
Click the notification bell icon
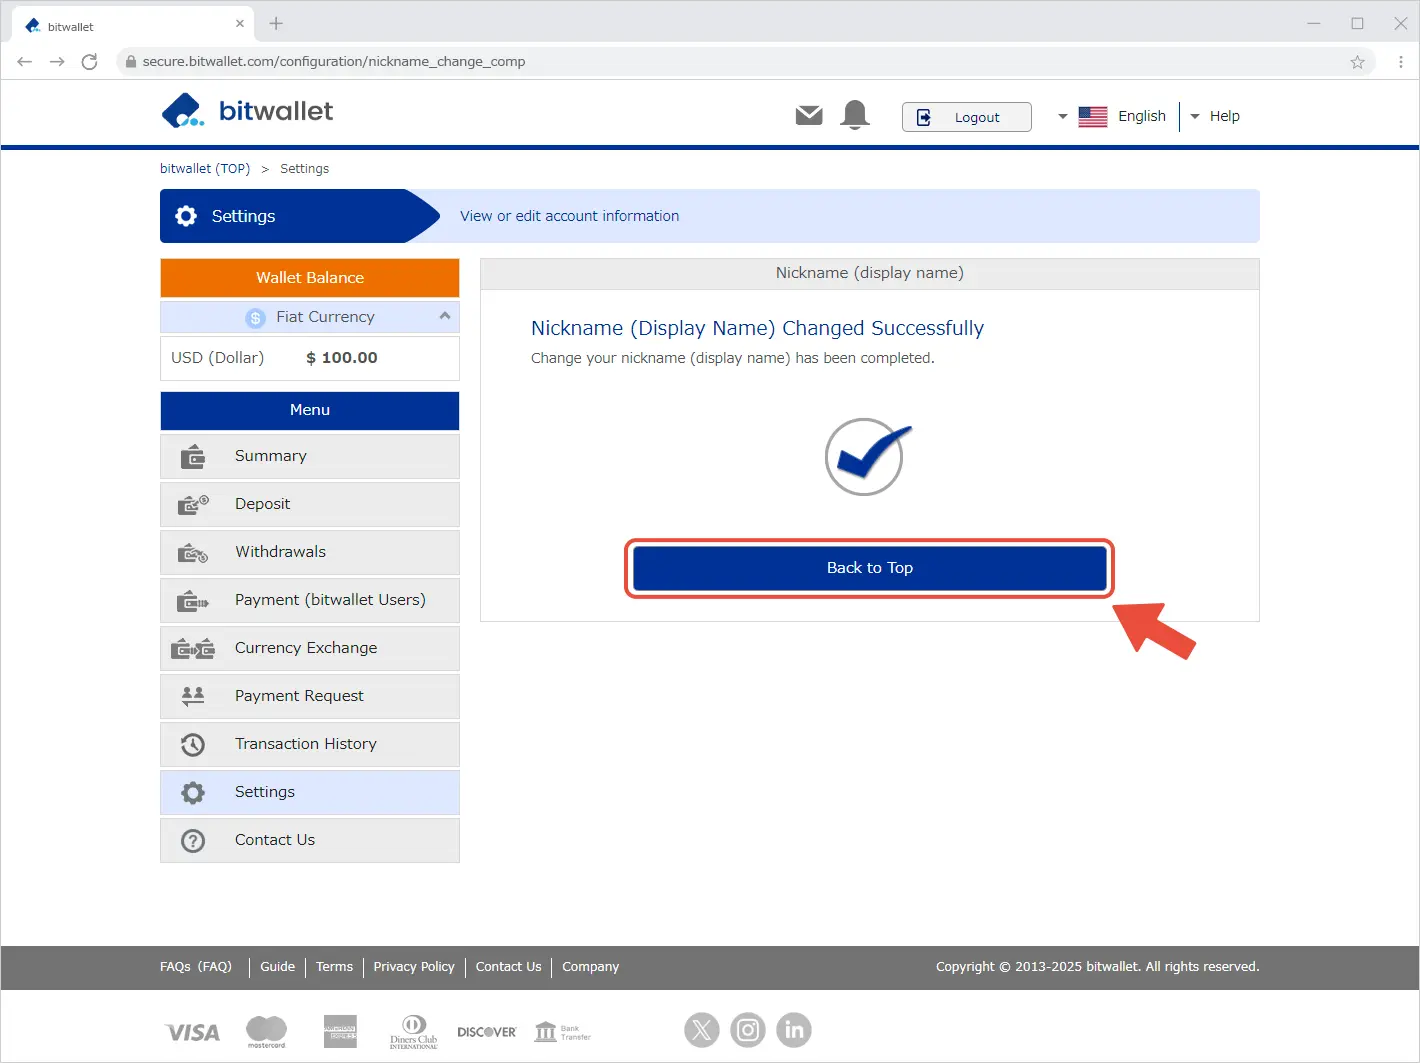[x=855, y=116]
